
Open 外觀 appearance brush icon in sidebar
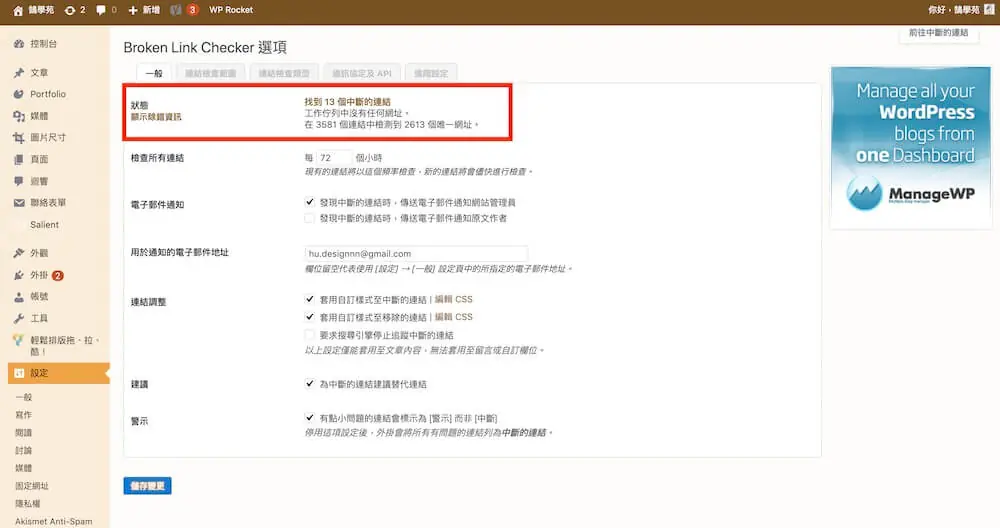click(x=19, y=253)
